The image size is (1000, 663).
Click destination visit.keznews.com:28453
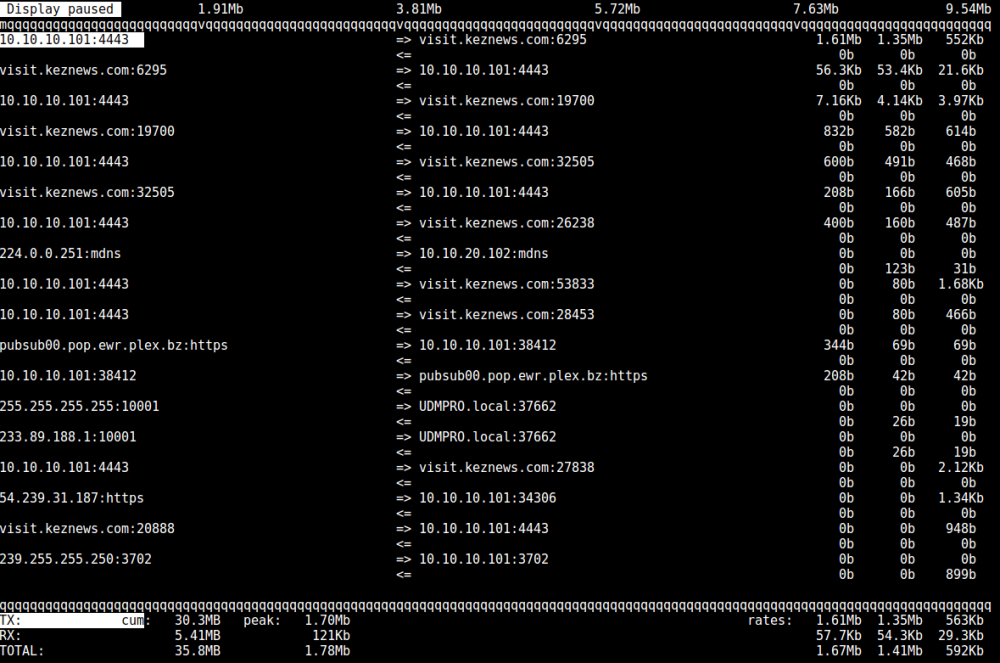pyautogui.click(x=506, y=315)
